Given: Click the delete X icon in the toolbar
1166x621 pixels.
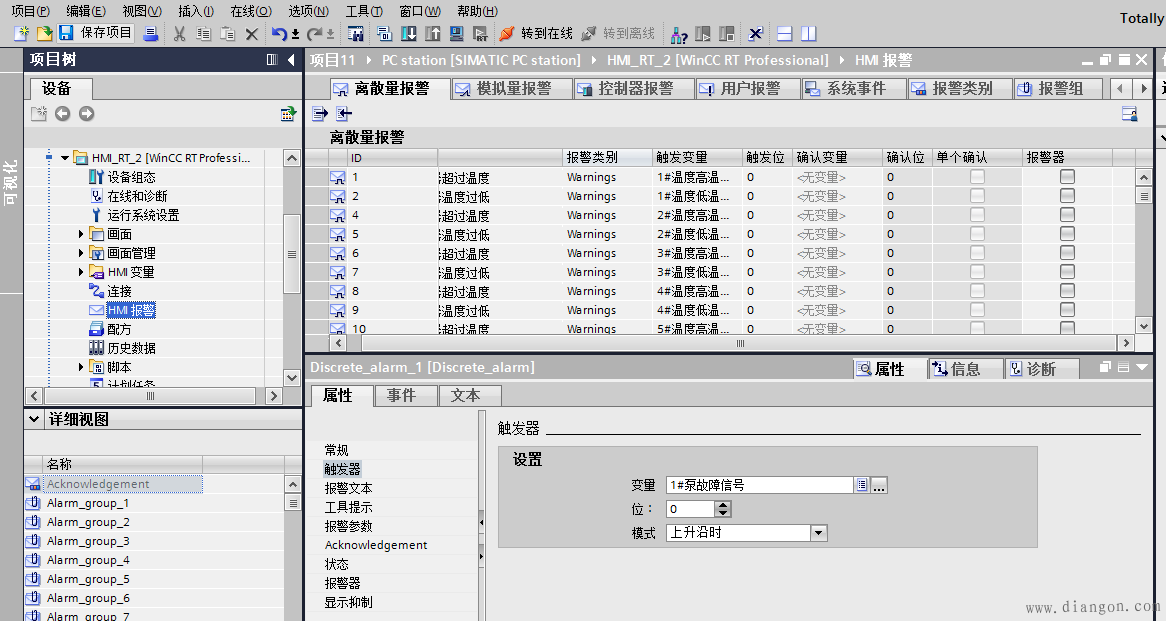Looking at the screenshot, I should pyautogui.click(x=252, y=34).
